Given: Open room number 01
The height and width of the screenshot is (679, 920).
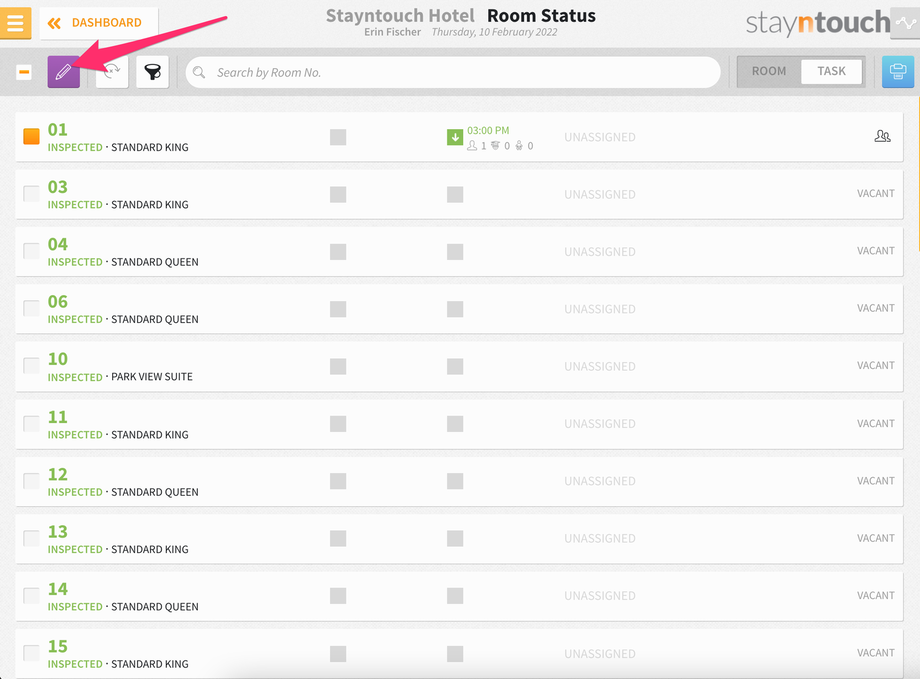Looking at the screenshot, I should coord(58,129).
